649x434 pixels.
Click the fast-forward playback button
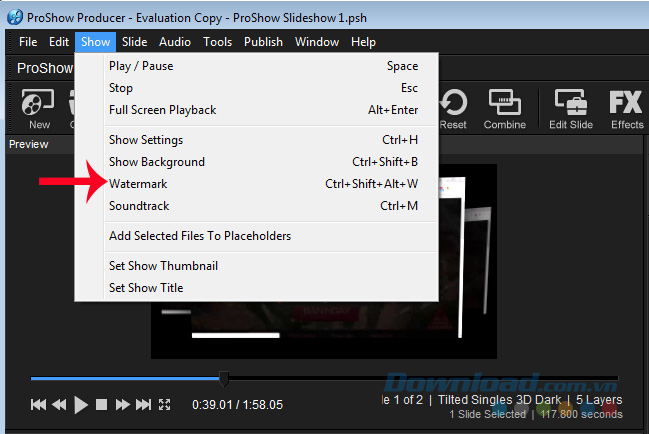123,404
